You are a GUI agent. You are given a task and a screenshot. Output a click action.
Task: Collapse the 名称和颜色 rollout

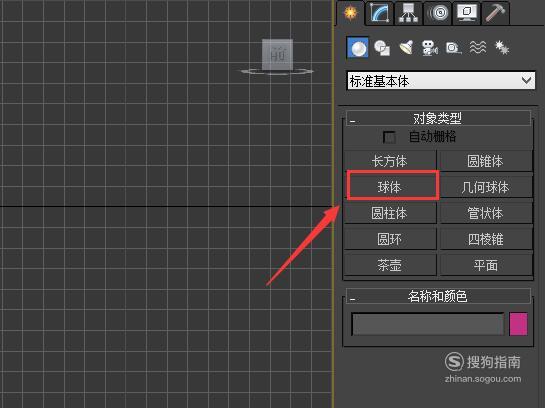[438, 296]
